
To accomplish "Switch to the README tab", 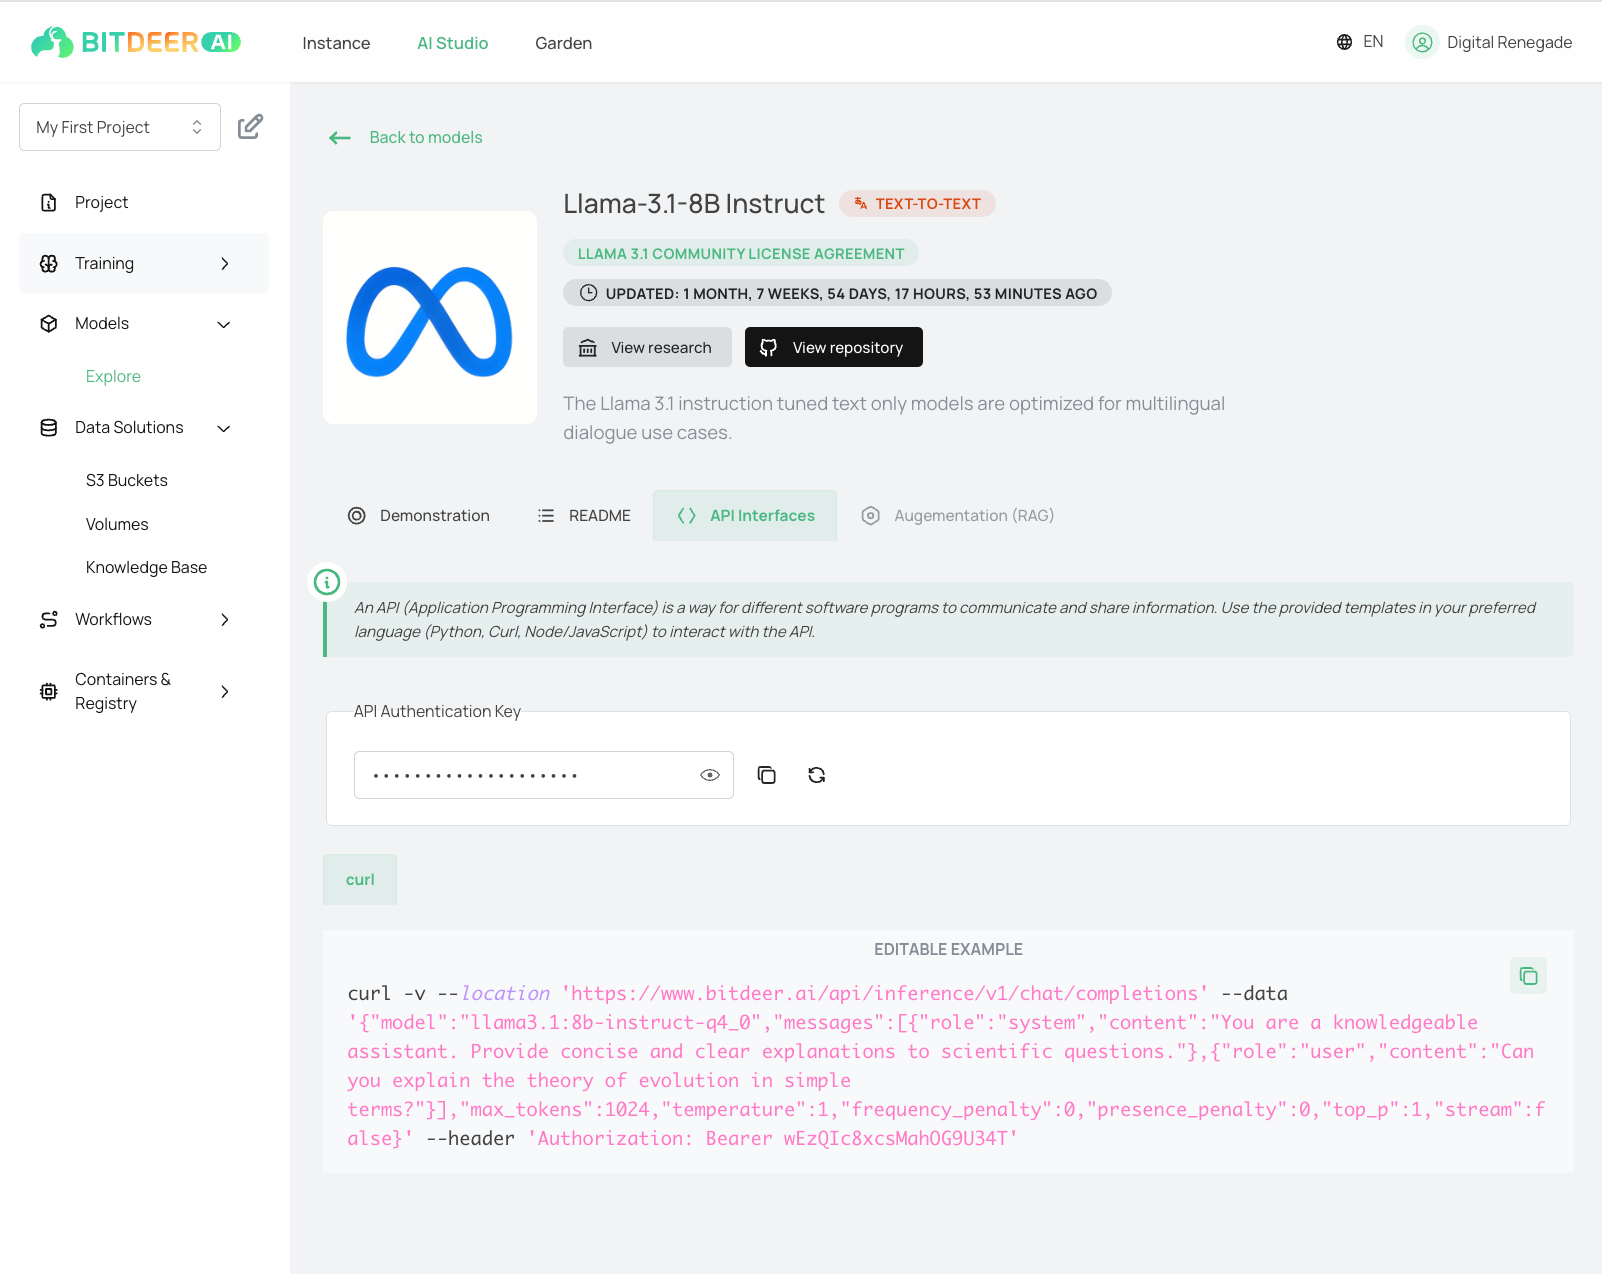I will pyautogui.click(x=584, y=516).
